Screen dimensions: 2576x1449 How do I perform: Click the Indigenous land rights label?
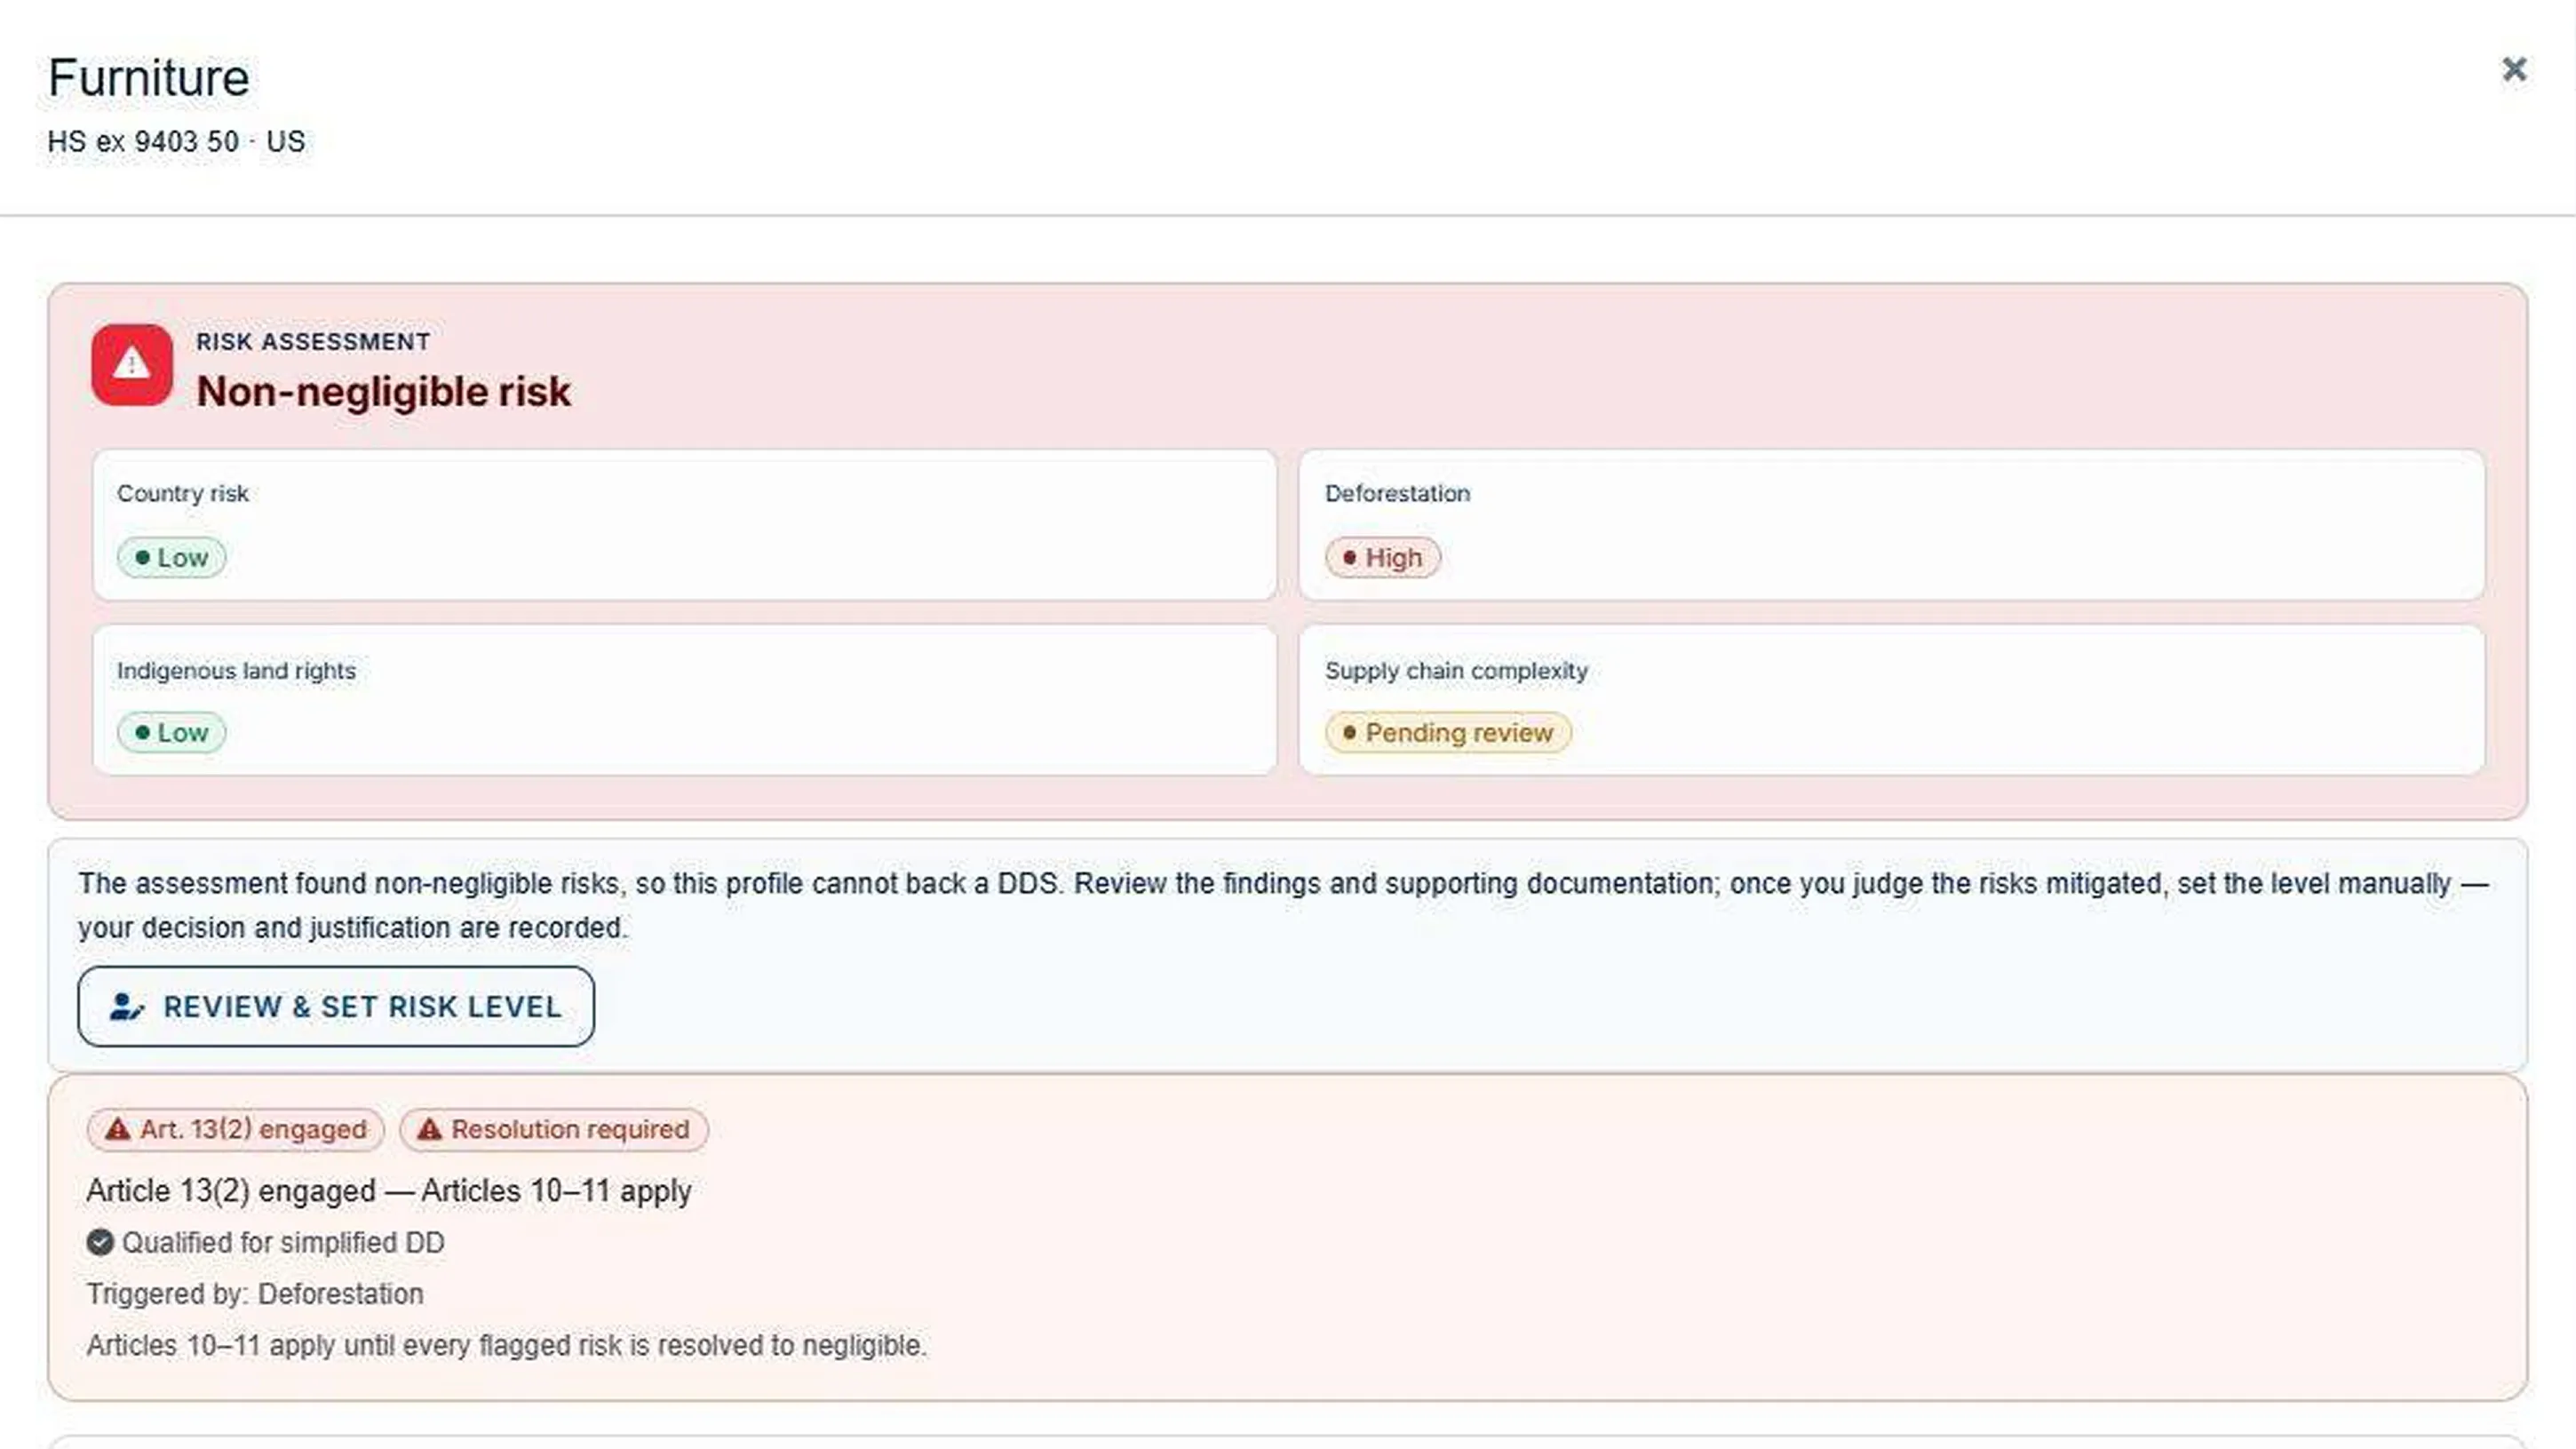tap(236, 670)
